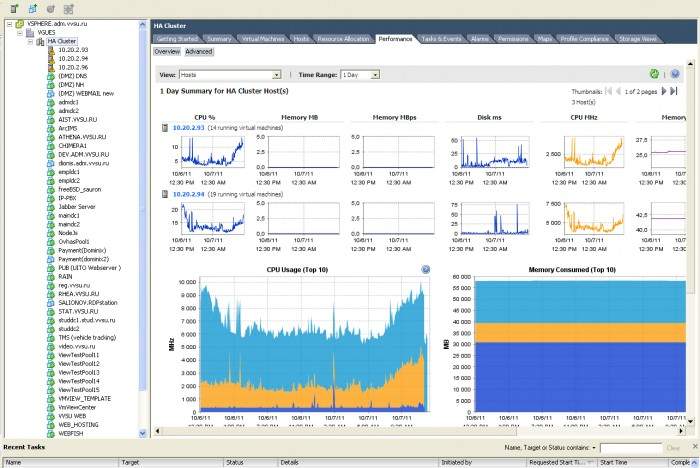Click the fourth toolbar icon at top

point(67,8)
